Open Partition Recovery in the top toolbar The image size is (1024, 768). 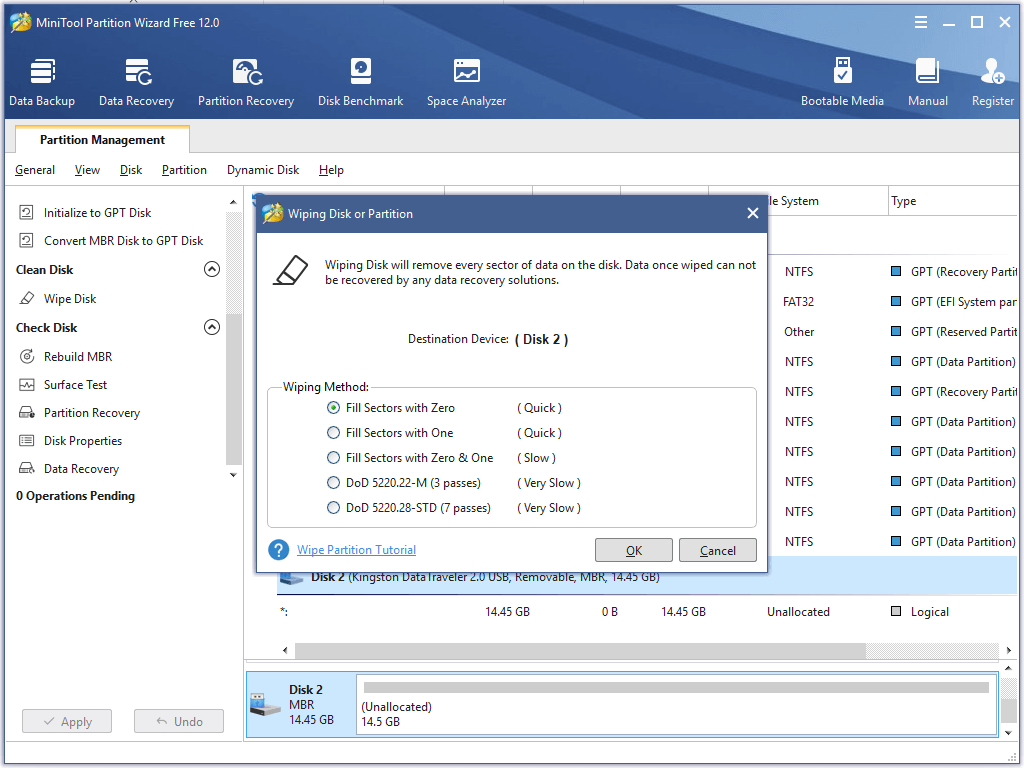pyautogui.click(x=246, y=82)
